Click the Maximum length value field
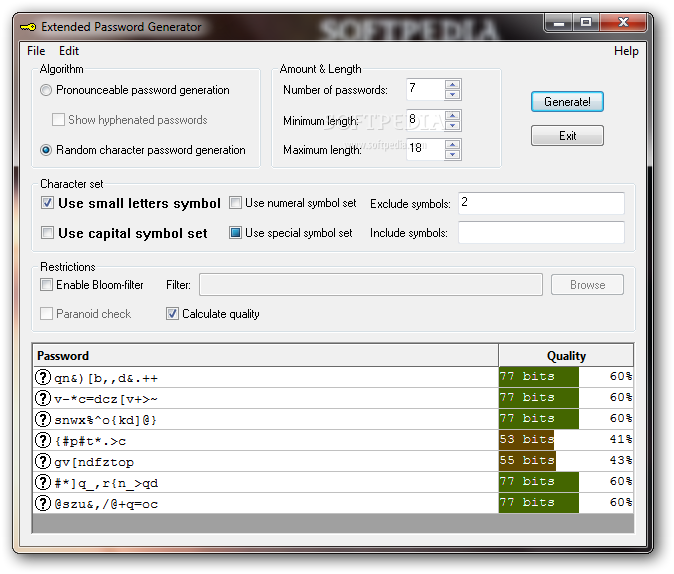Viewport: 674px width, 574px height. tap(426, 149)
